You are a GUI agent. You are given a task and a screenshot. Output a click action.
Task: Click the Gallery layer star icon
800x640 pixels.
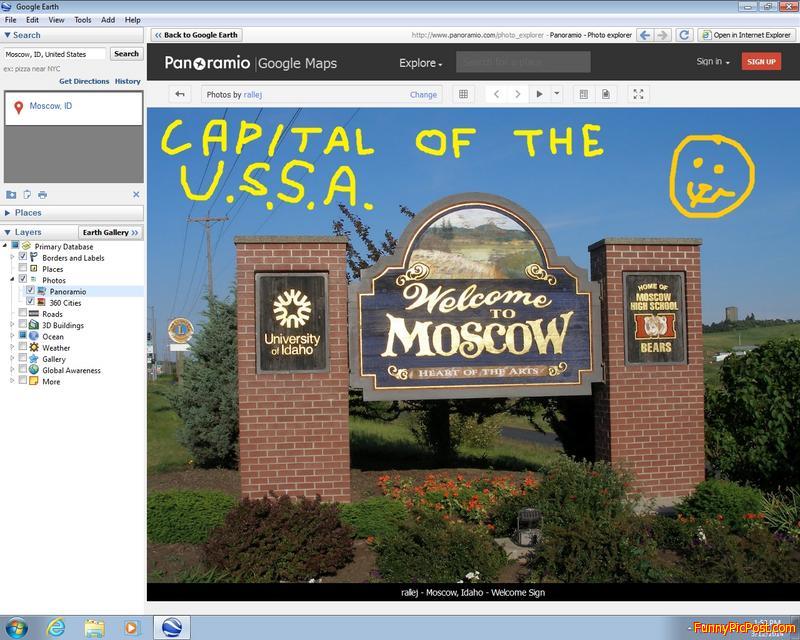pos(34,358)
